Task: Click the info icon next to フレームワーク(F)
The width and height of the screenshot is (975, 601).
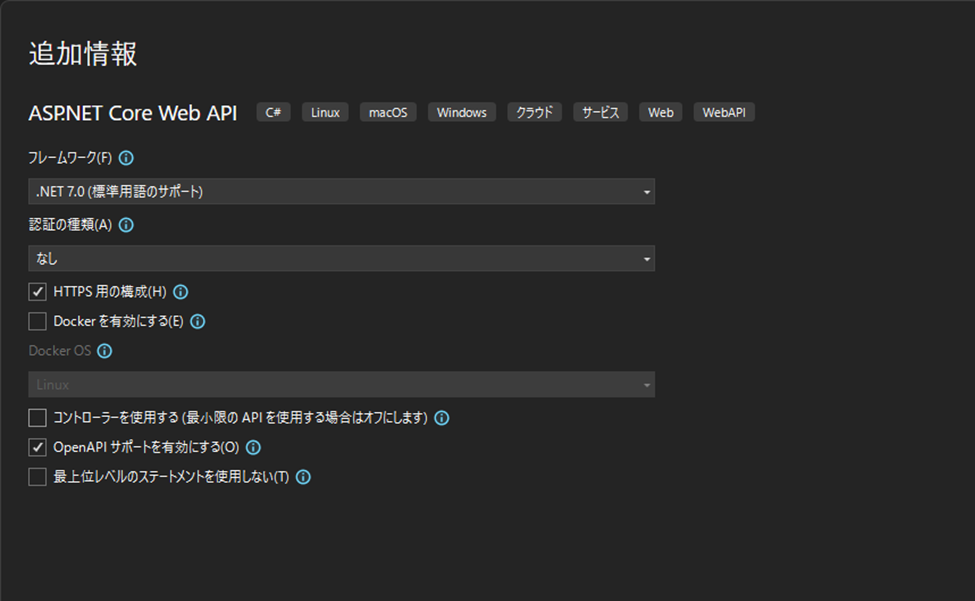Action: [x=126, y=158]
